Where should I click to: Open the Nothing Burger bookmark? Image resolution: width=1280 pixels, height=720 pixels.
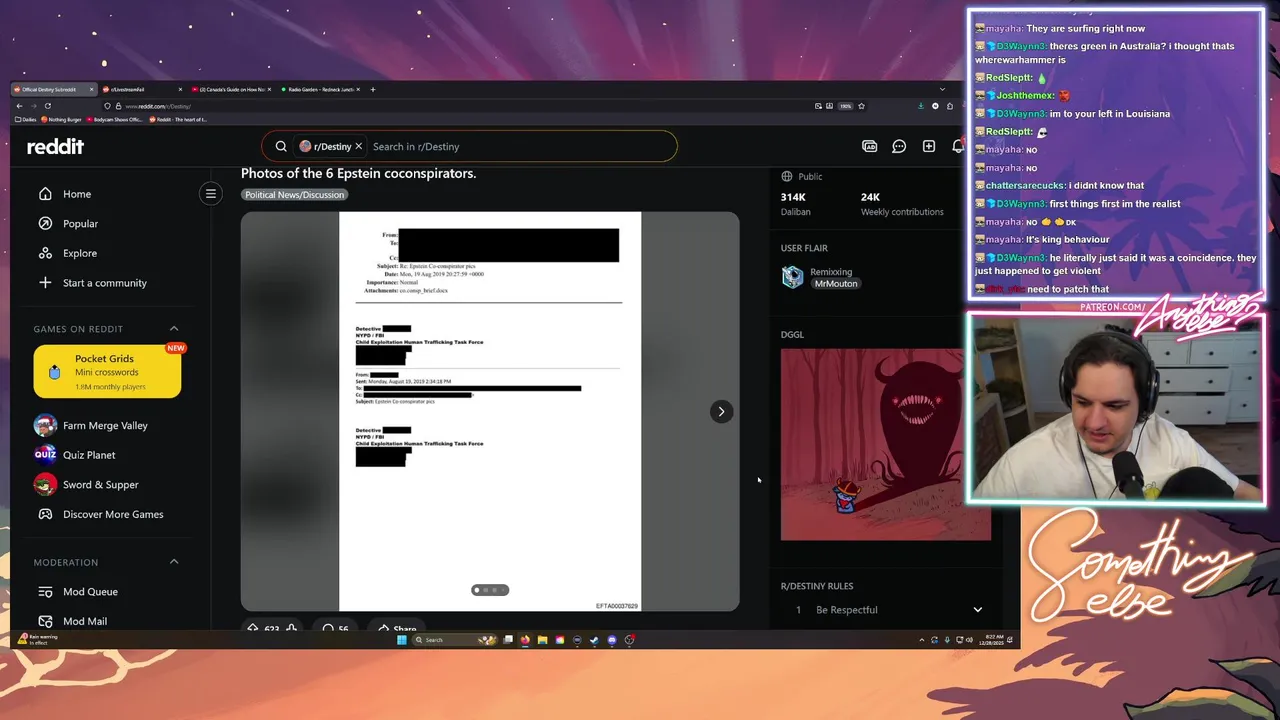(x=61, y=119)
